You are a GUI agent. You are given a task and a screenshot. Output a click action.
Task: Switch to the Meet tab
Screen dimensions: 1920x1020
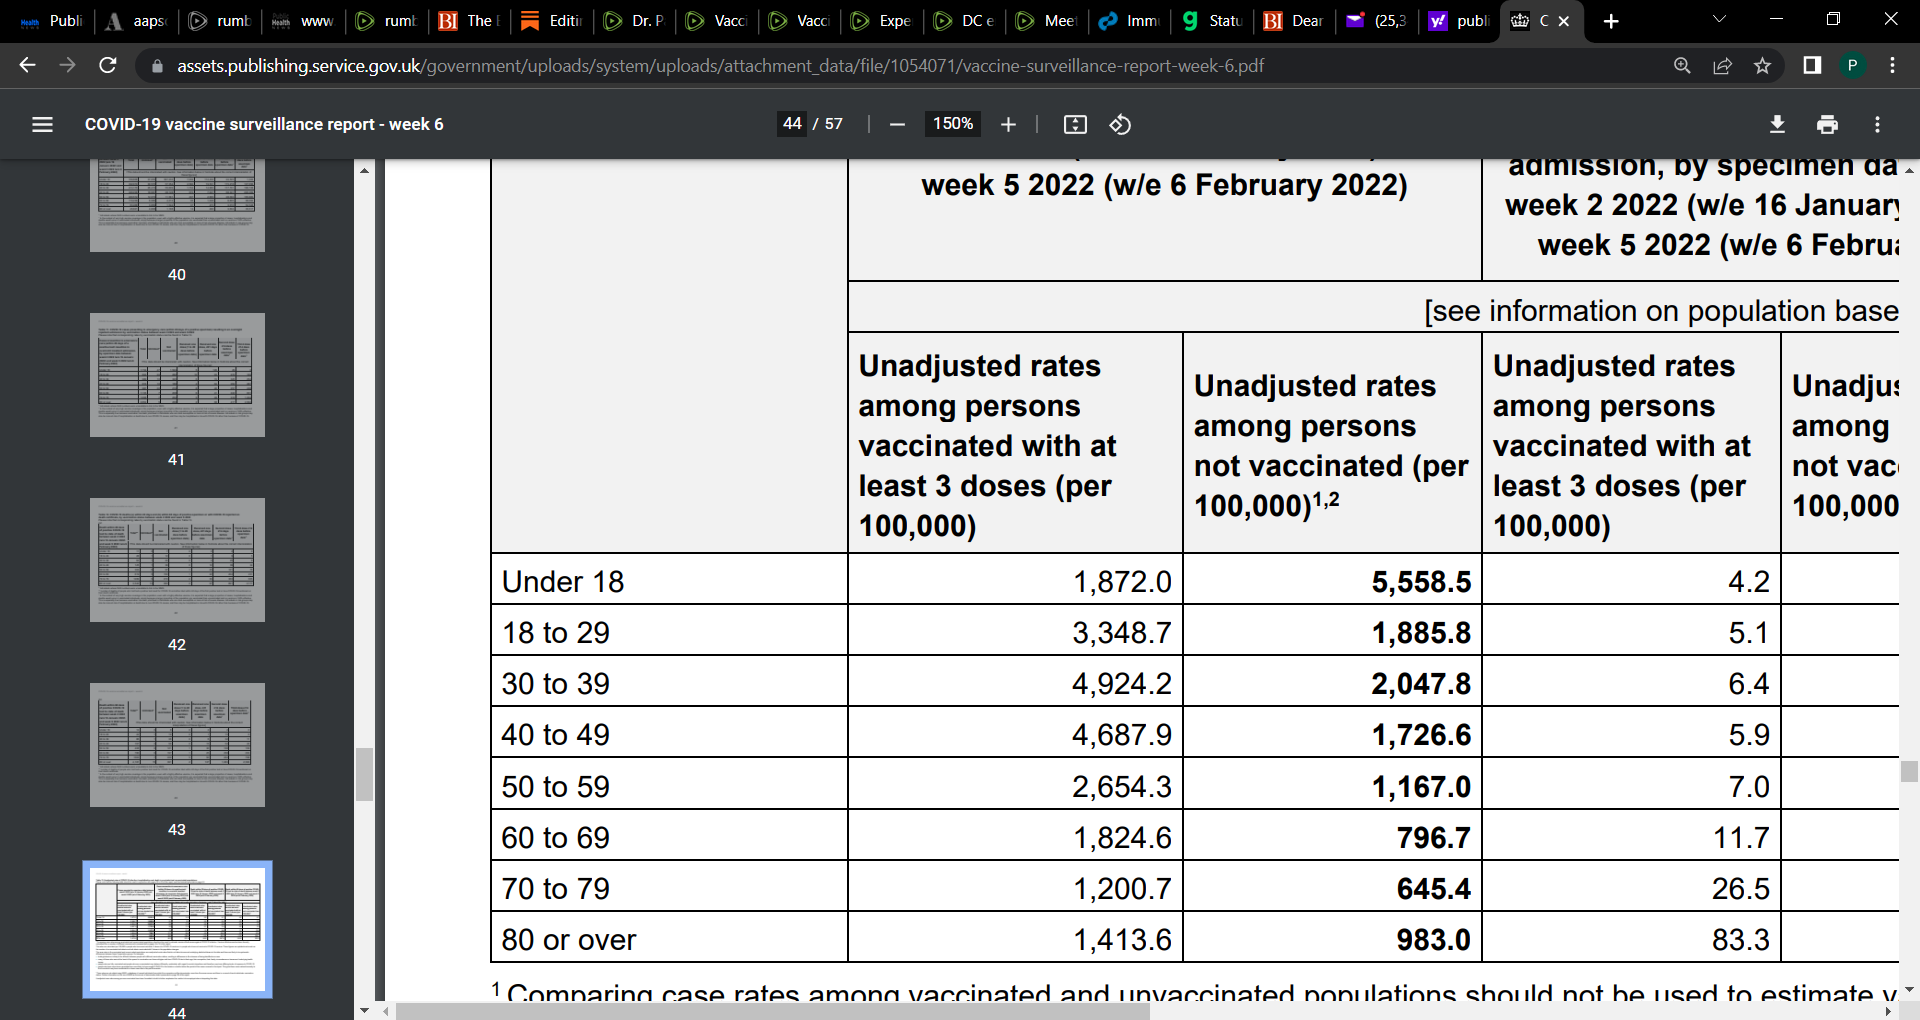click(1047, 21)
